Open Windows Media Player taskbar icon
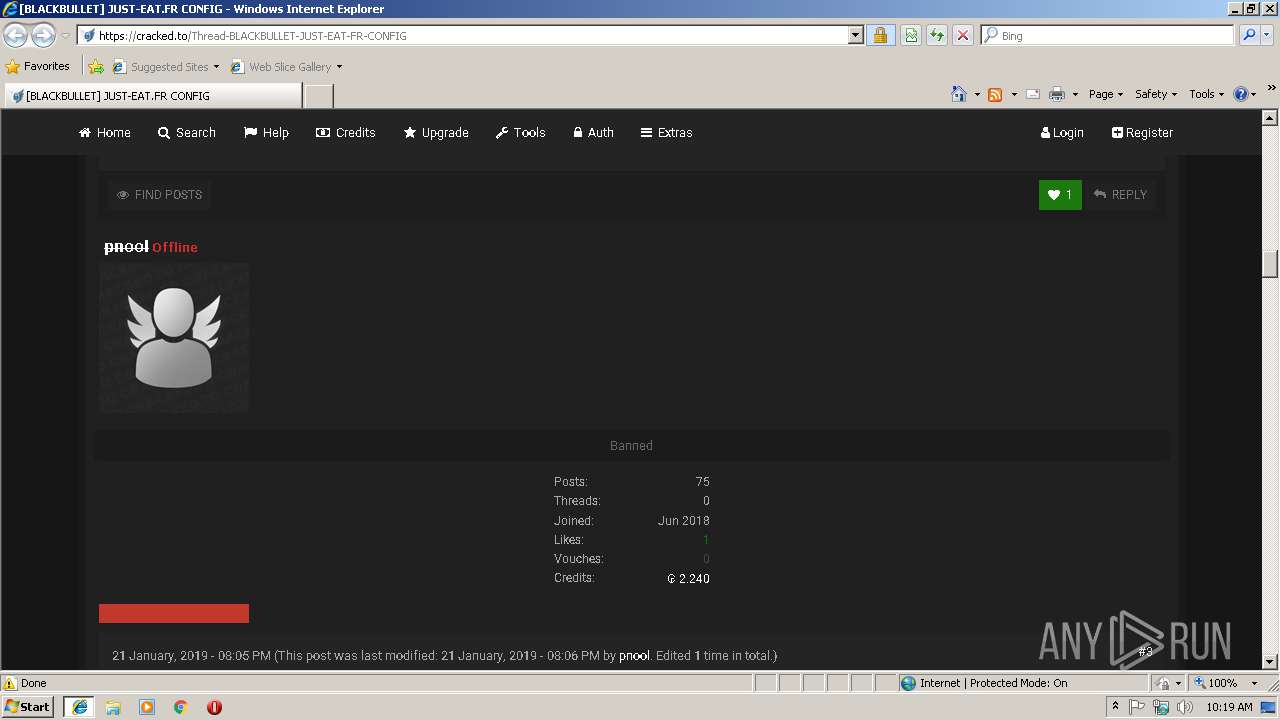The width and height of the screenshot is (1280, 720). (147, 707)
